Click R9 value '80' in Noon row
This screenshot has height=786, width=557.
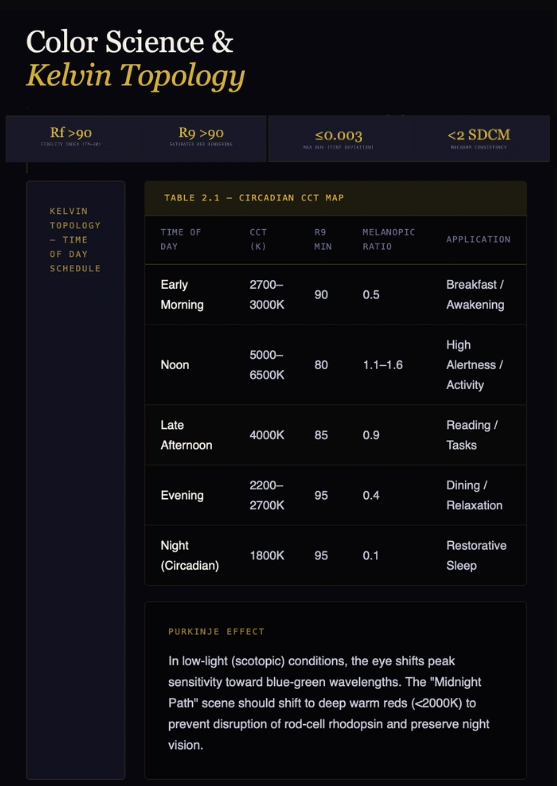[321, 365]
